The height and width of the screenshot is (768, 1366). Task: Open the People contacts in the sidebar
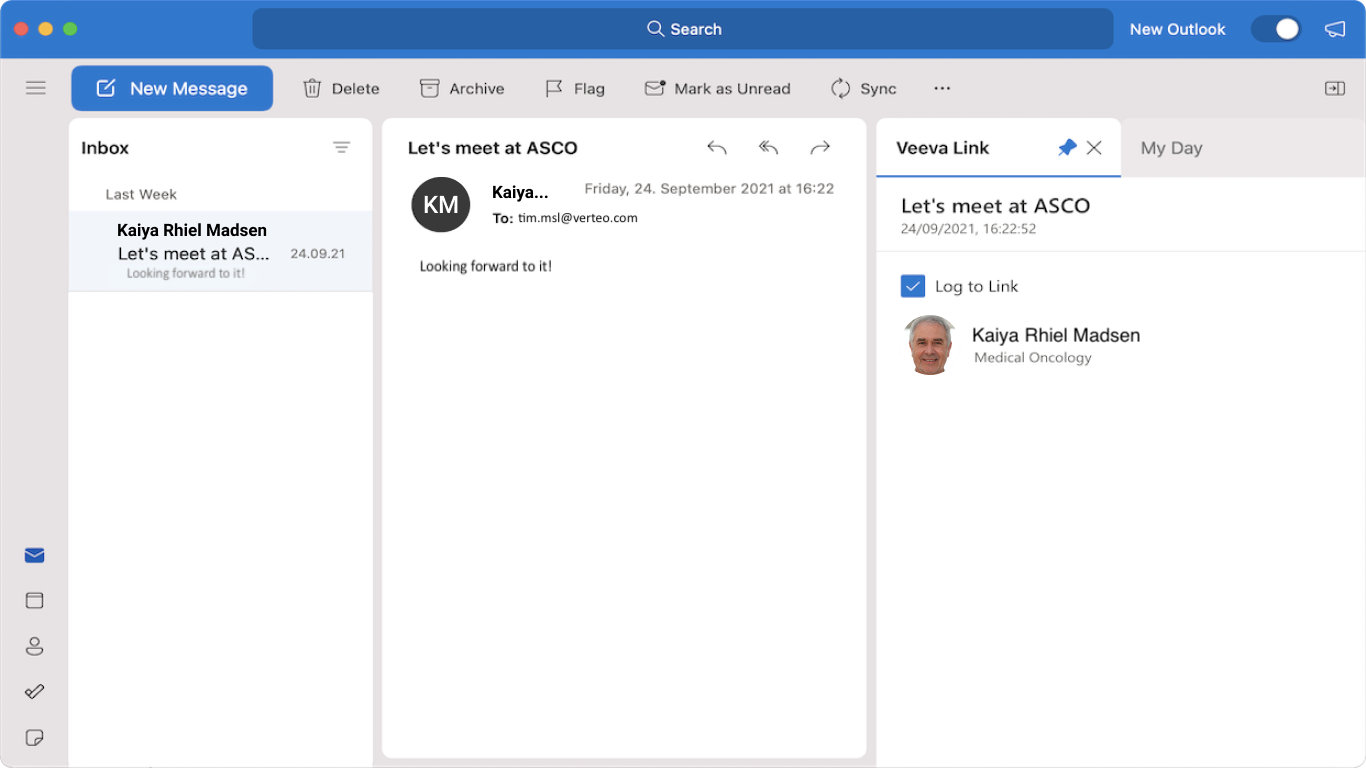(x=35, y=646)
